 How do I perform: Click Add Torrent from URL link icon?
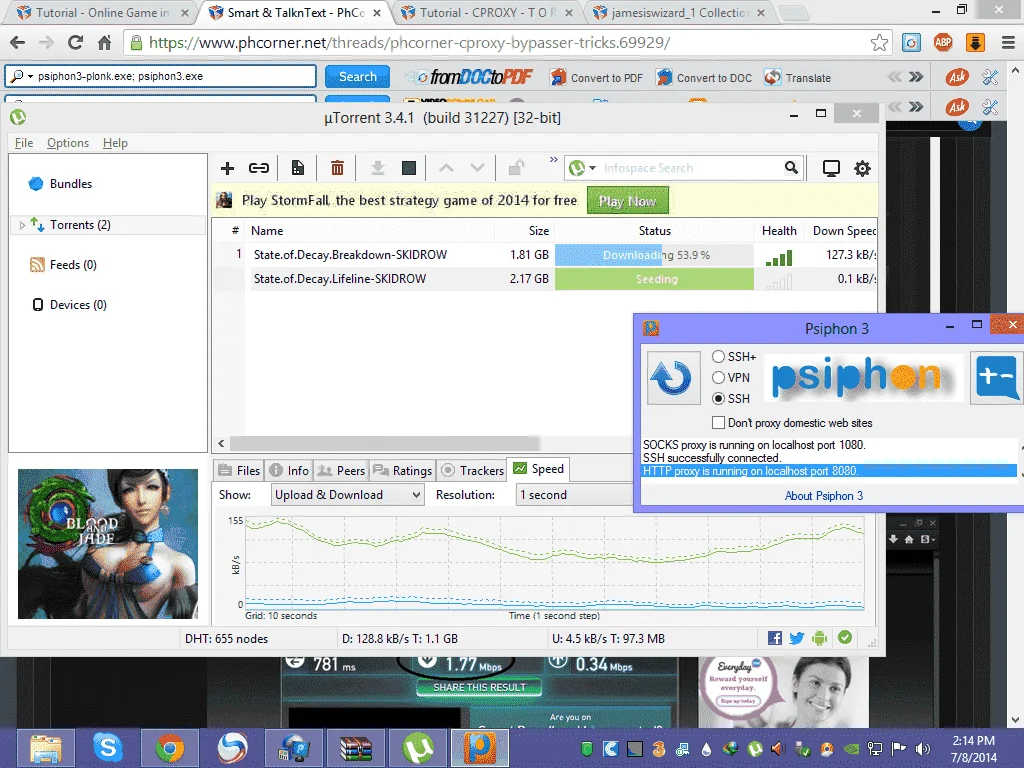point(259,168)
